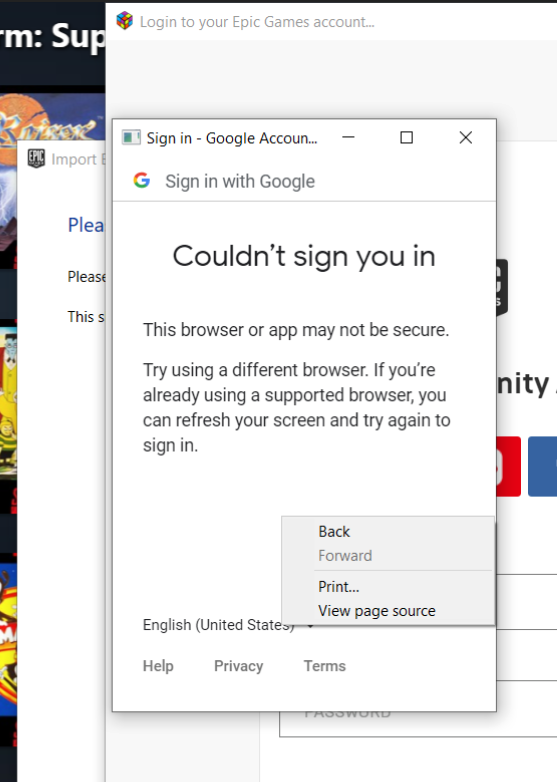The height and width of the screenshot is (782, 557).
Task: Click the Google G logo
Action: pyautogui.click(x=142, y=180)
